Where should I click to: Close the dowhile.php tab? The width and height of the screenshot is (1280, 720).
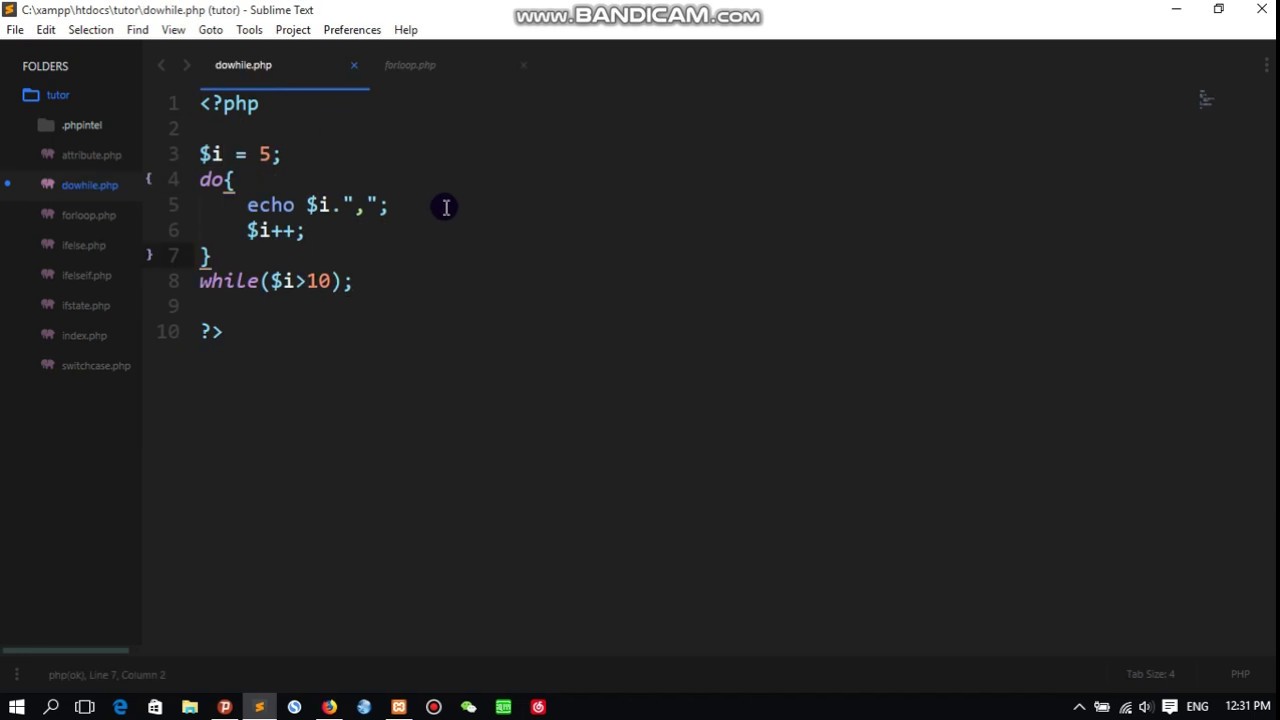(354, 65)
